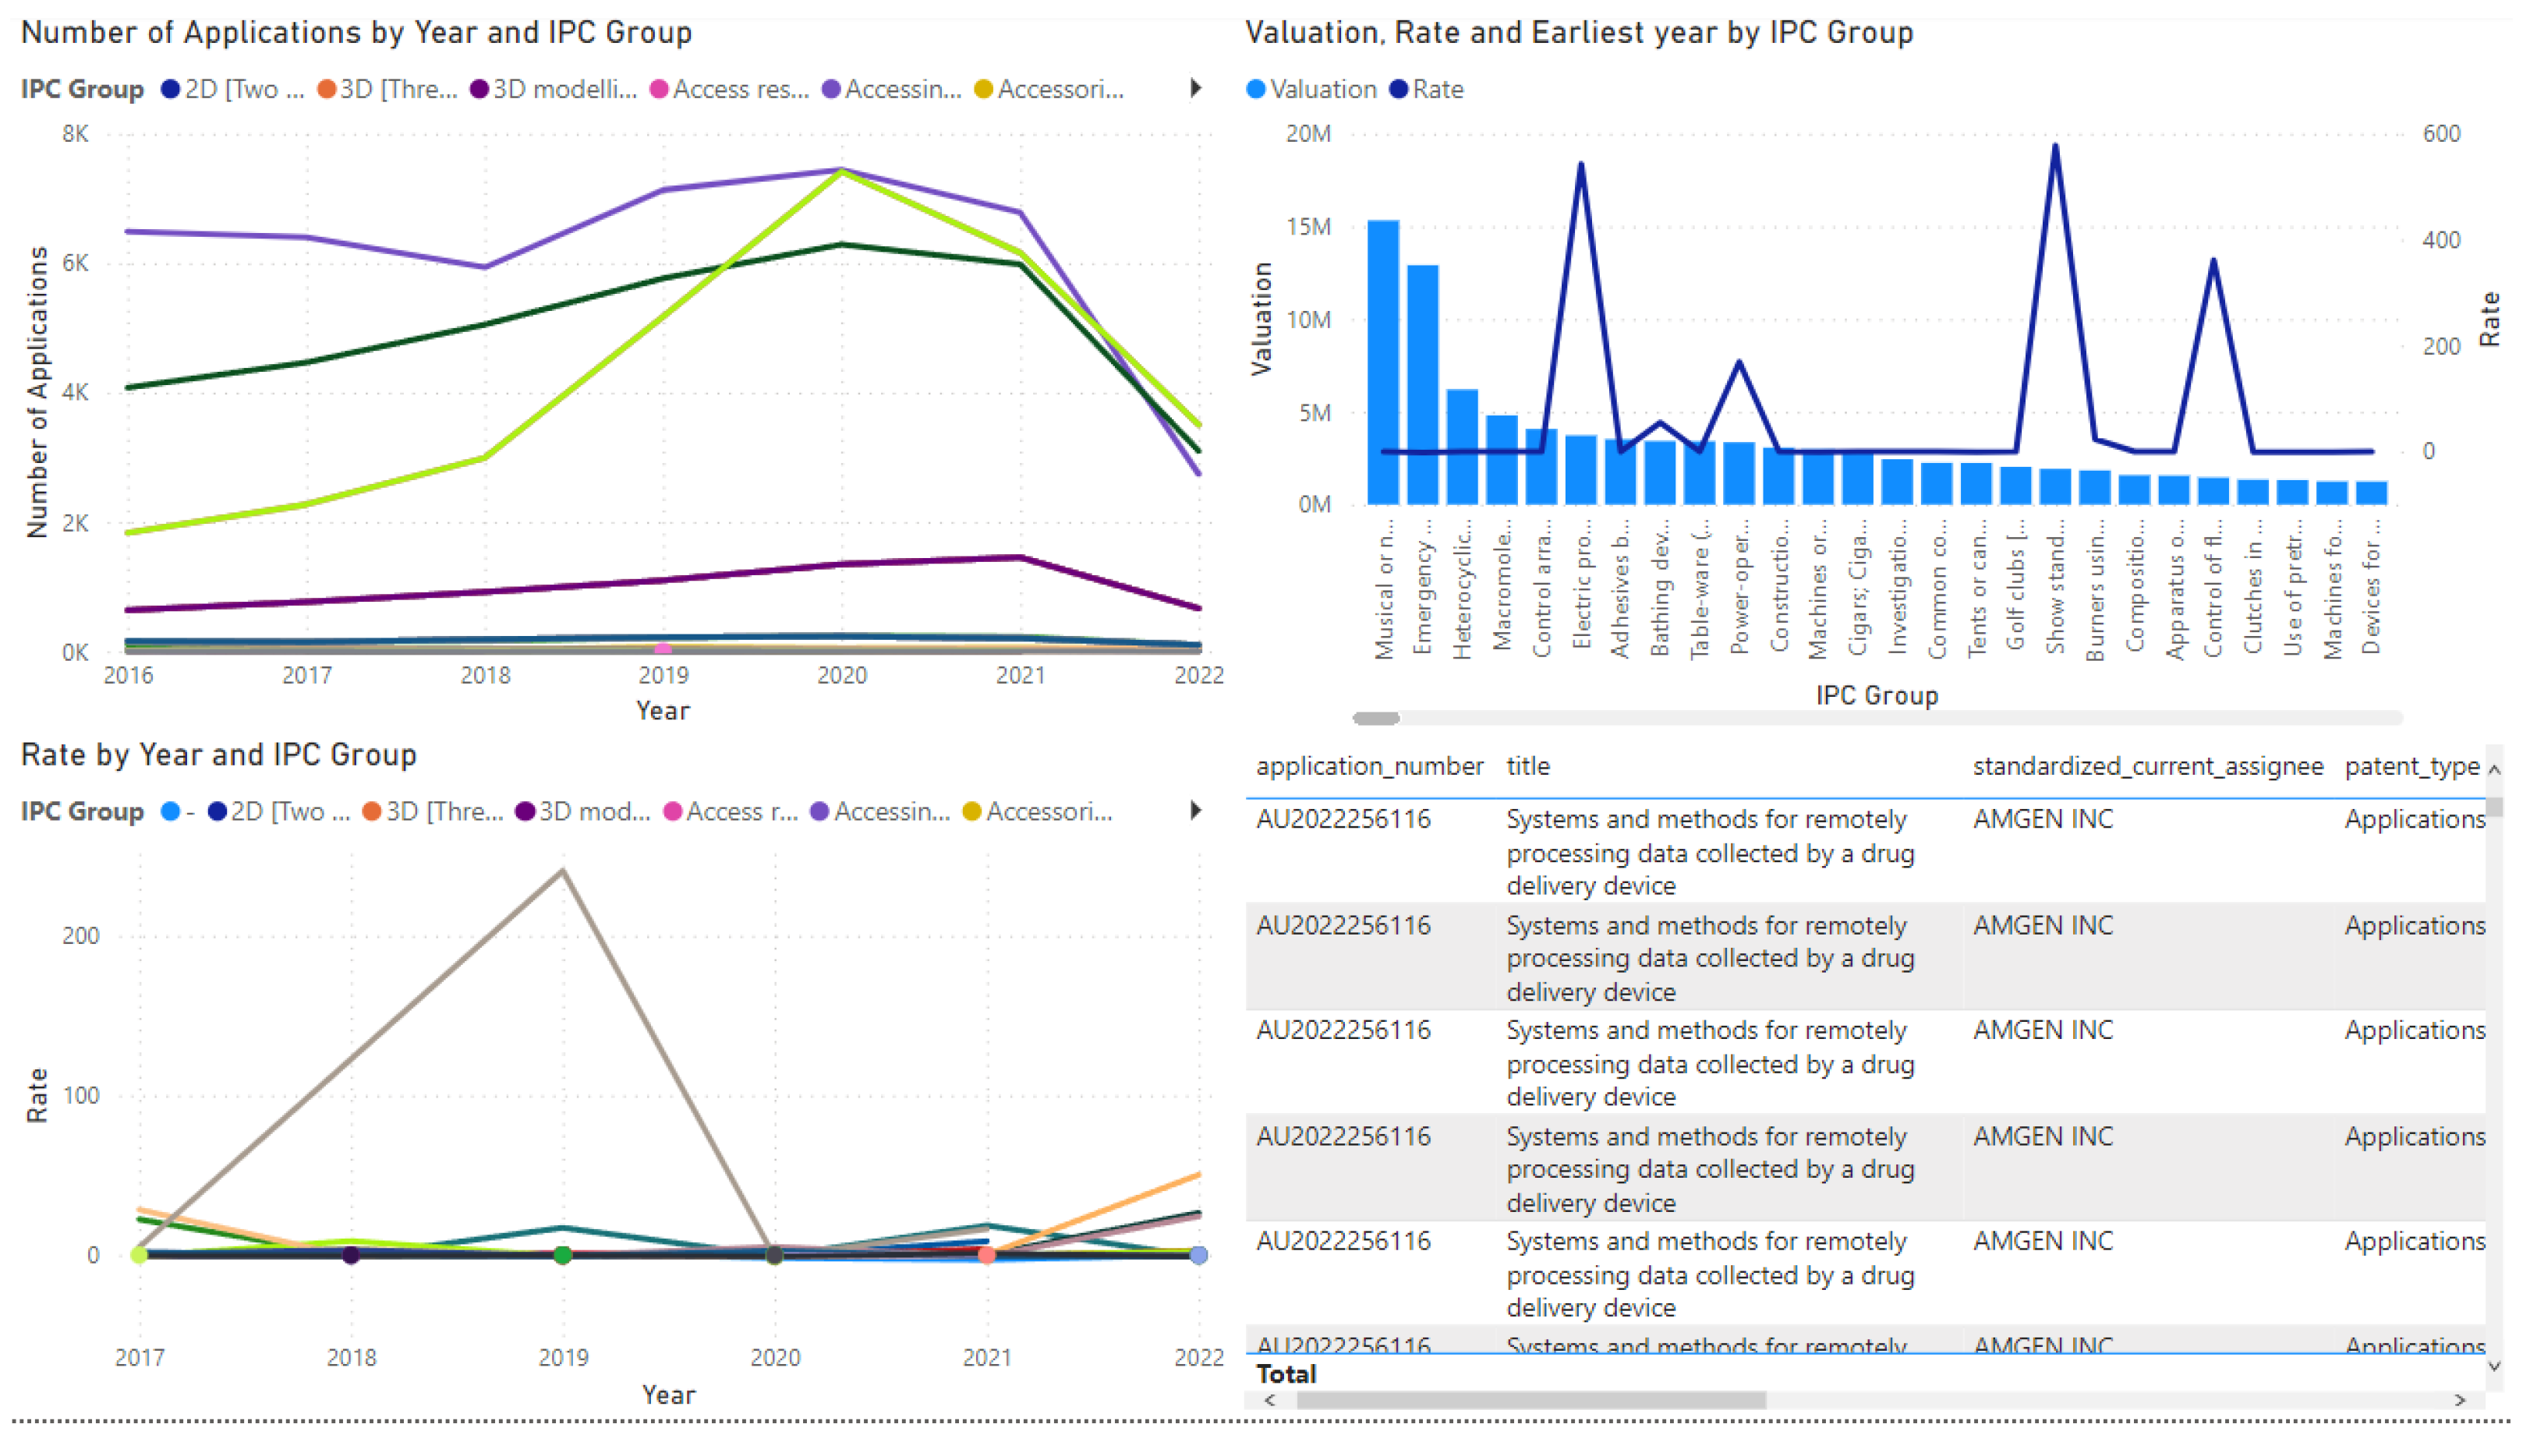Click the table's left scroll arrow
Screen dimensions: 2530x1456
click(x=1270, y=1401)
